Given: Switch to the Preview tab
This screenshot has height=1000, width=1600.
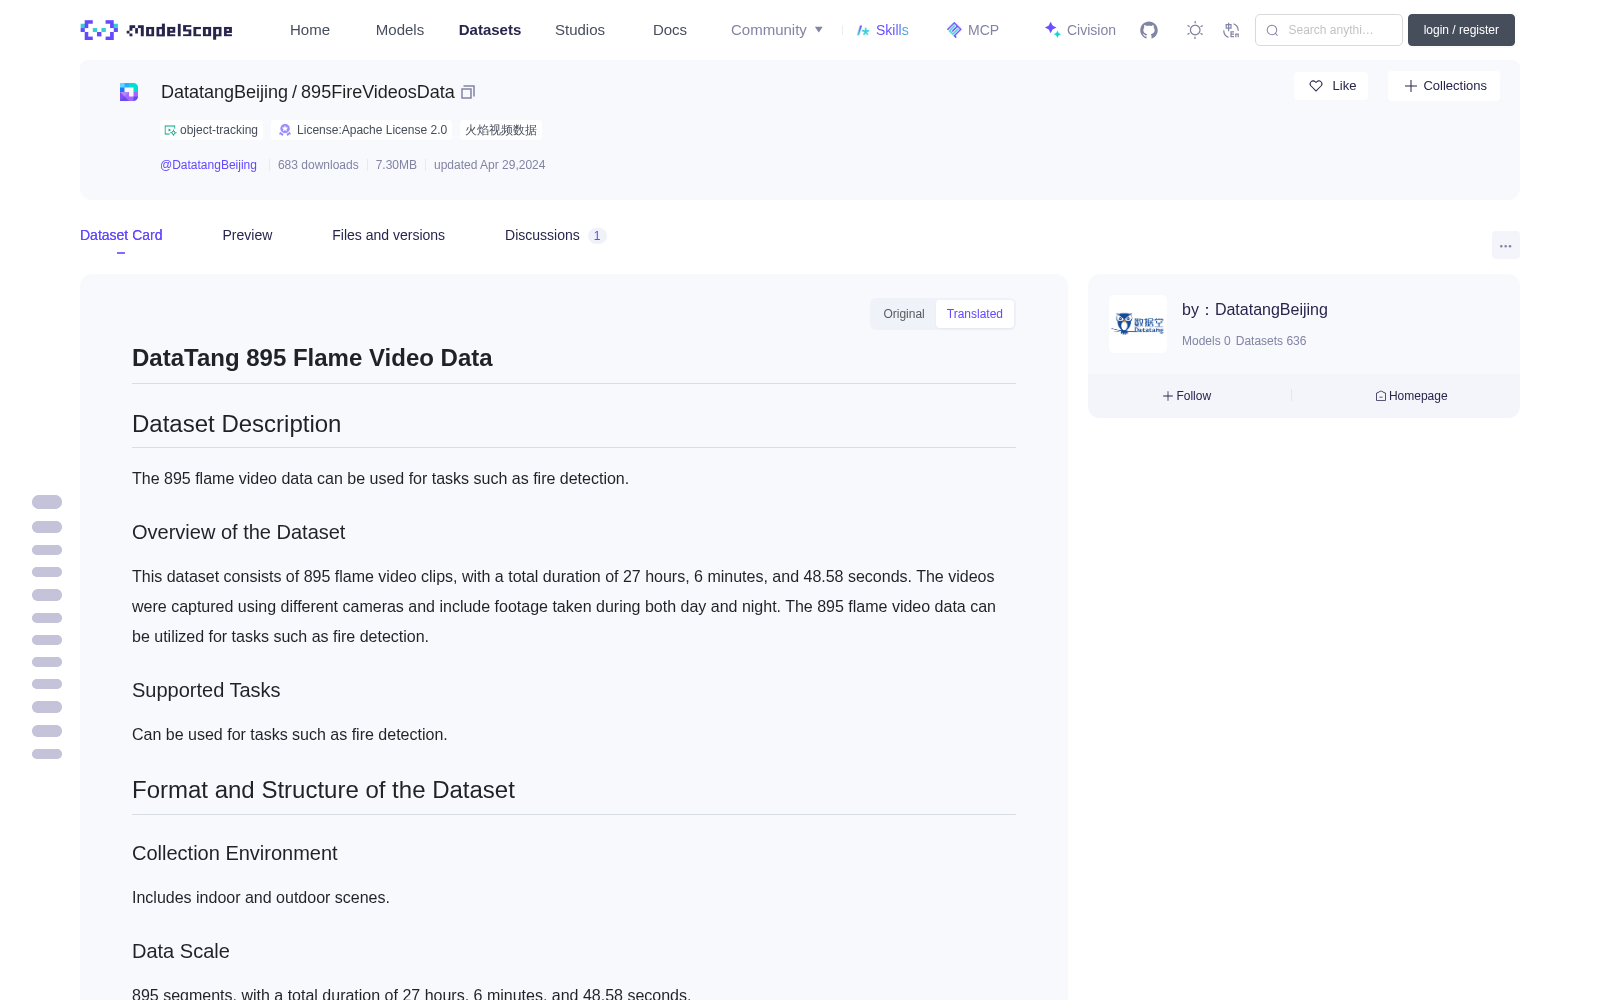Looking at the screenshot, I should click(x=247, y=235).
